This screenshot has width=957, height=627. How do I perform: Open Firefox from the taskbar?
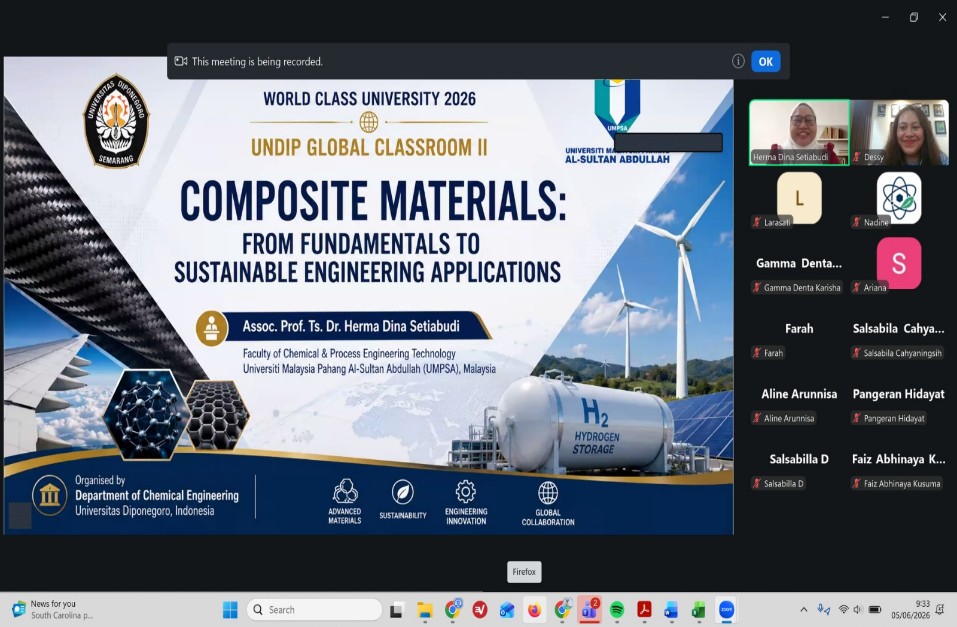point(535,610)
